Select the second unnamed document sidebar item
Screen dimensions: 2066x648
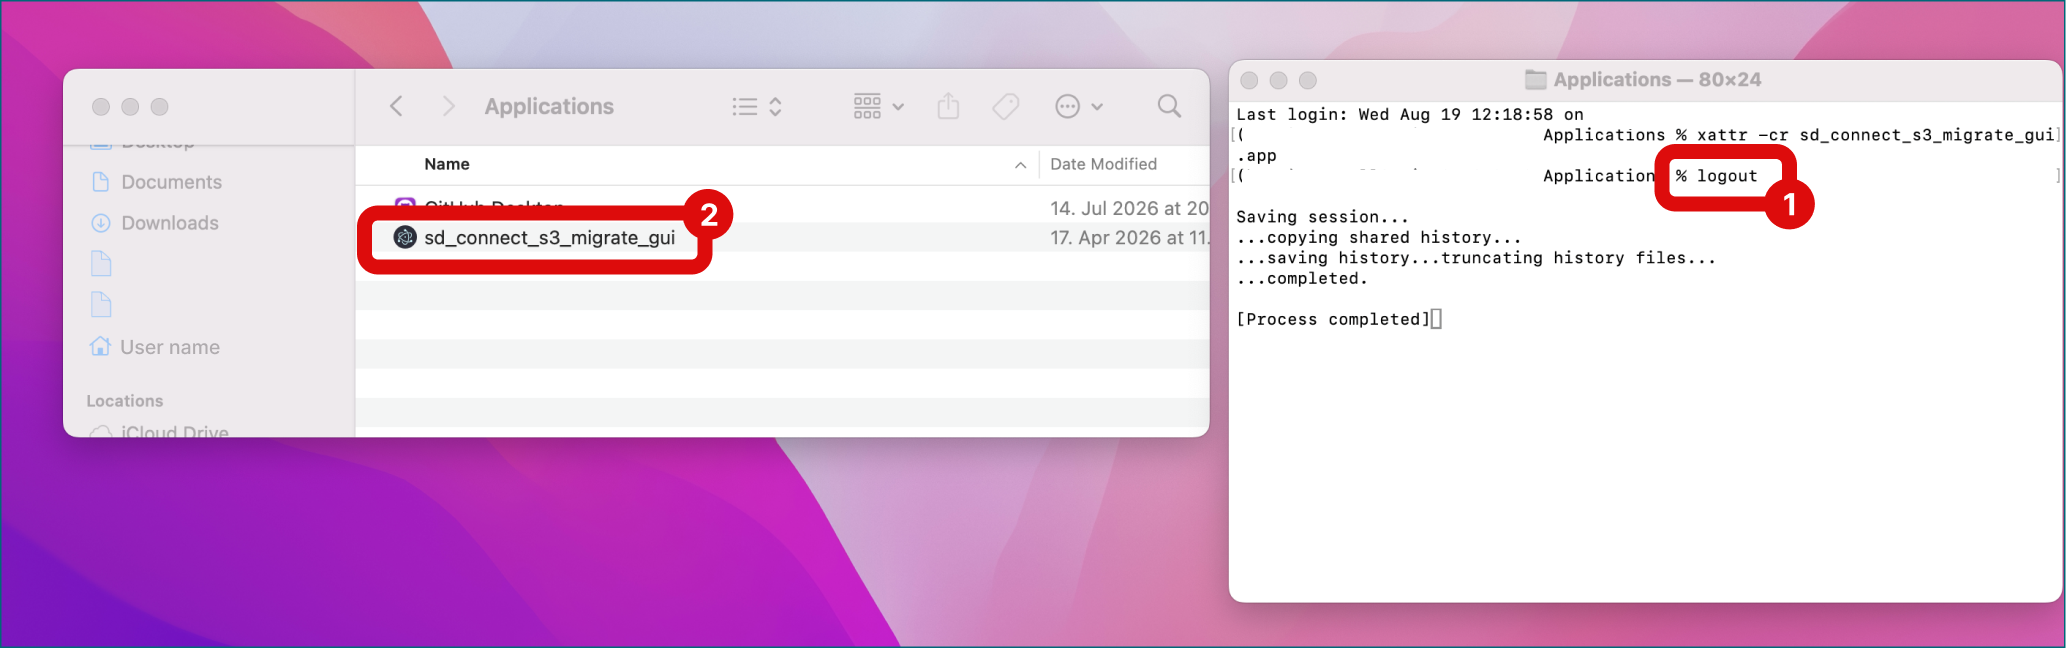point(101,305)
